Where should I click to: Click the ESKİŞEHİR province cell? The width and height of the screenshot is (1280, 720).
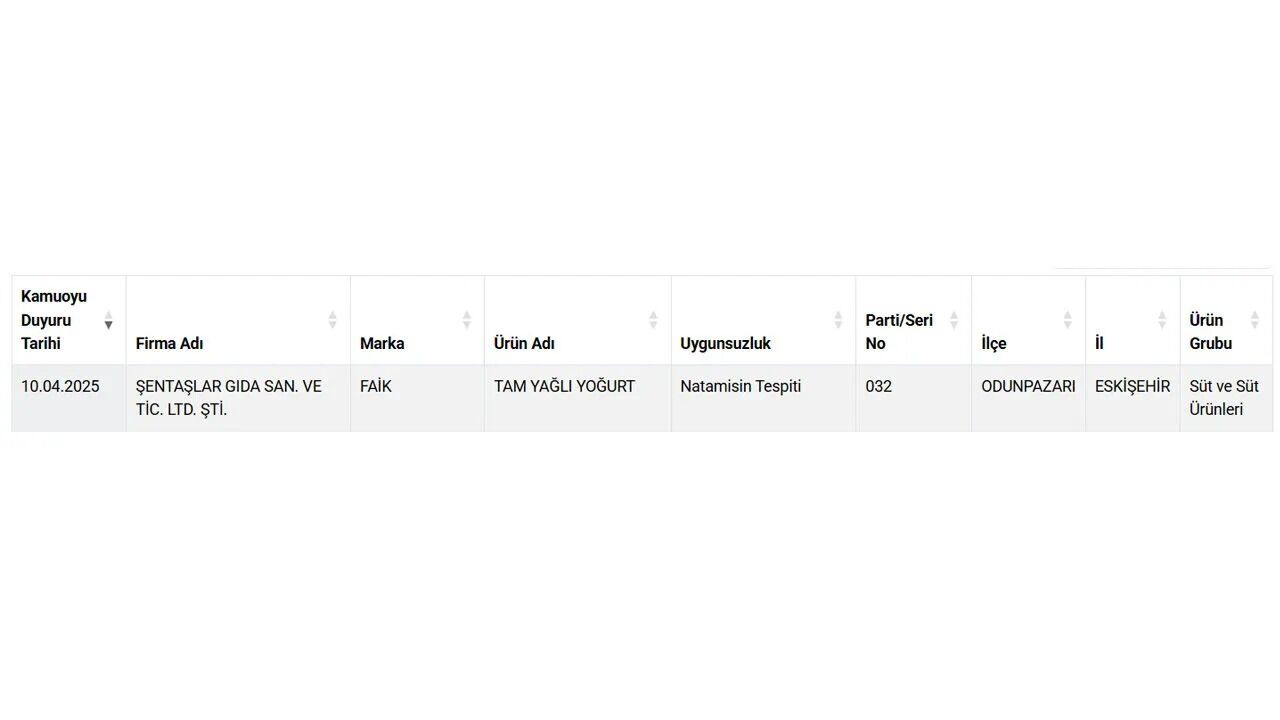point(1132,398)
